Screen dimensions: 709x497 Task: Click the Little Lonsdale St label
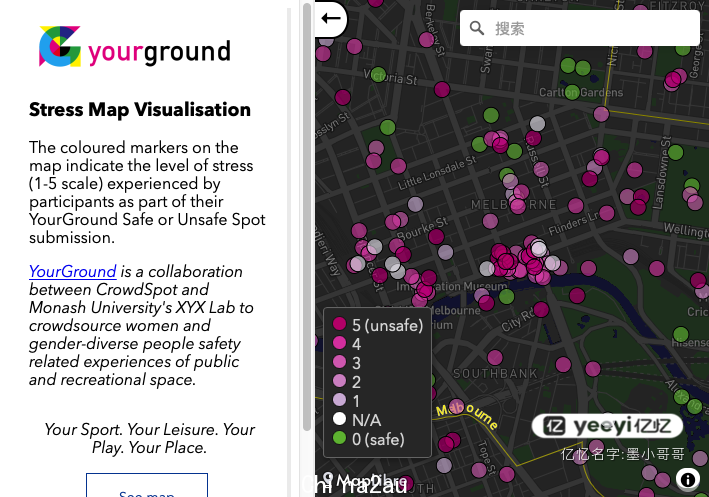tap(437, 172)
